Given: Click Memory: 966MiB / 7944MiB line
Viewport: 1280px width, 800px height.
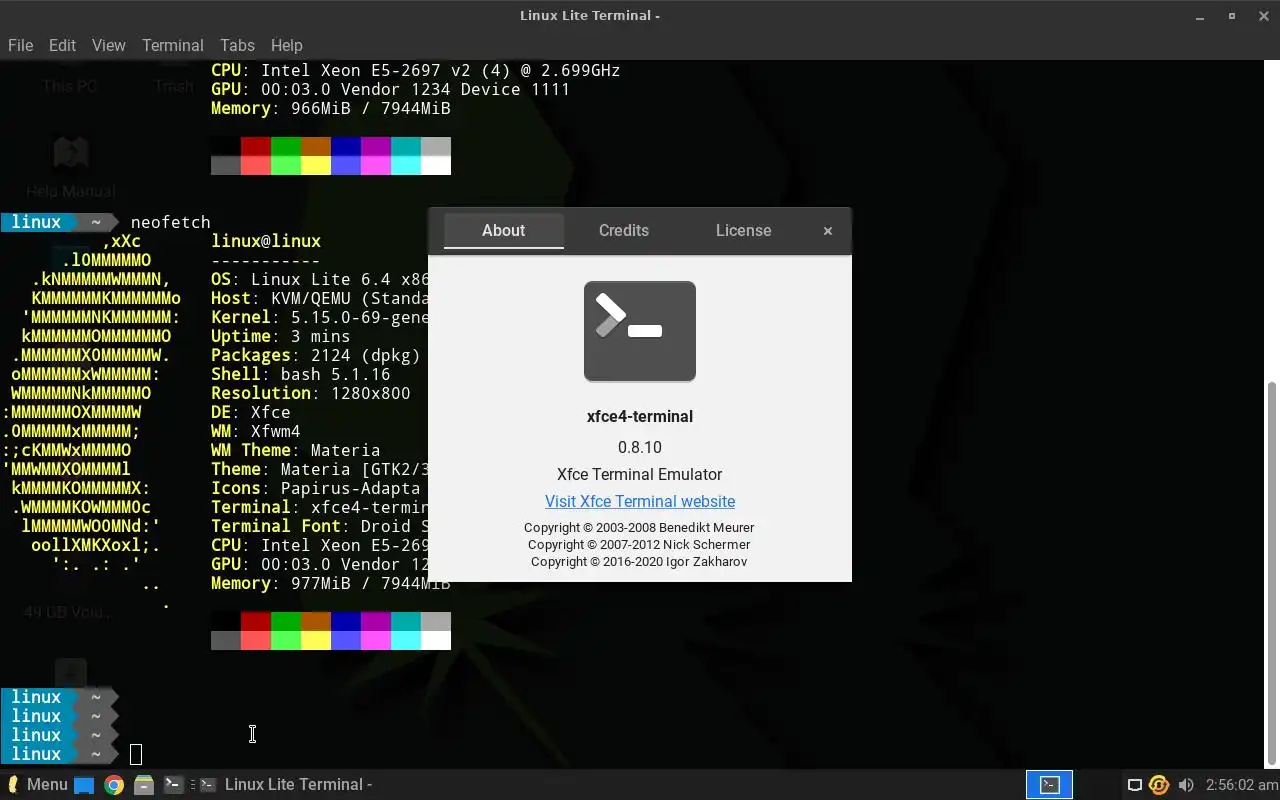Looking at the screenshot, I should (x=331, y=108).
